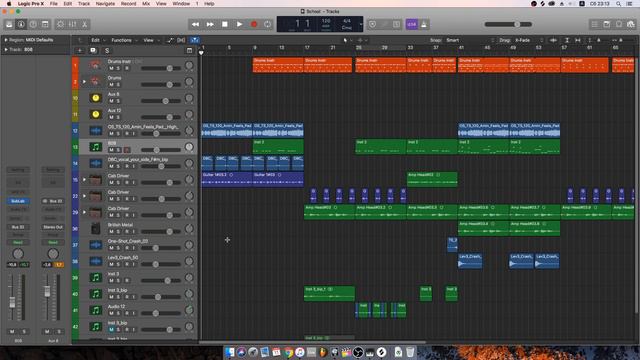This screenshot has width=640, height=360.
Task: Open the View dropdown in tracks area
Action: click(x=151, y=40)
